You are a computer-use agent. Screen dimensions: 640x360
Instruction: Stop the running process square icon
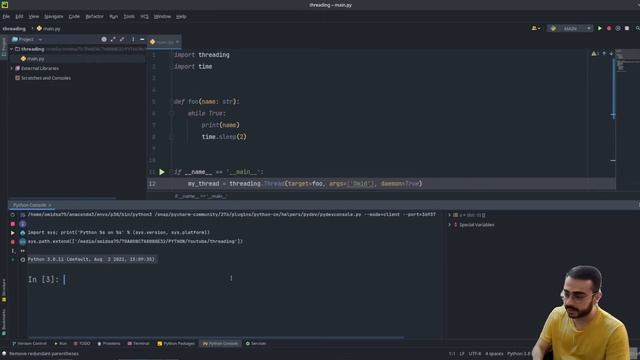tap(627, 28)
